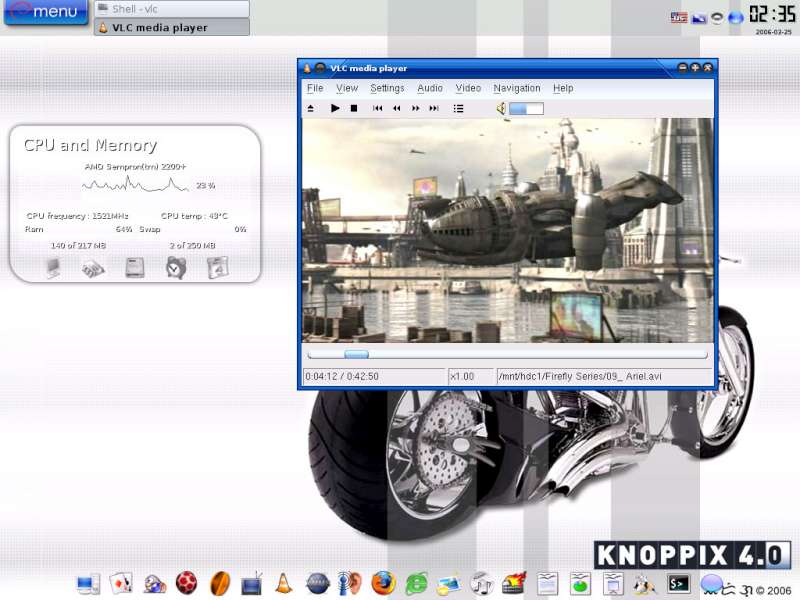The height and width of the screenshot is (600, 800).
Task: Launch the playing cards game from dock
Action: 121,583
